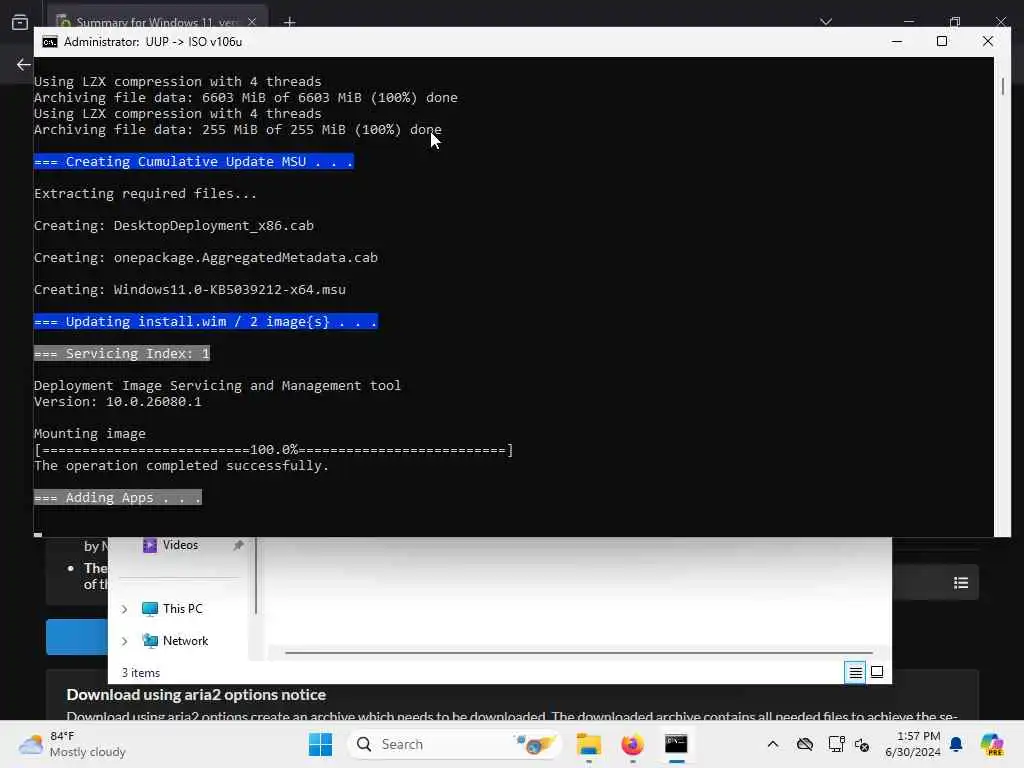1024x768 pixels.
Task: Select Network in the navigation pane
Action: (175, 641)
